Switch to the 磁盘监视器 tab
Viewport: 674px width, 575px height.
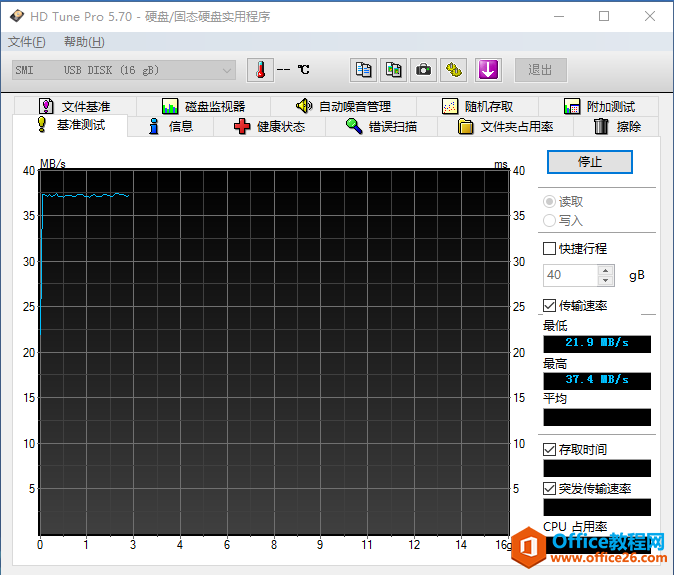tap(203, 106)
